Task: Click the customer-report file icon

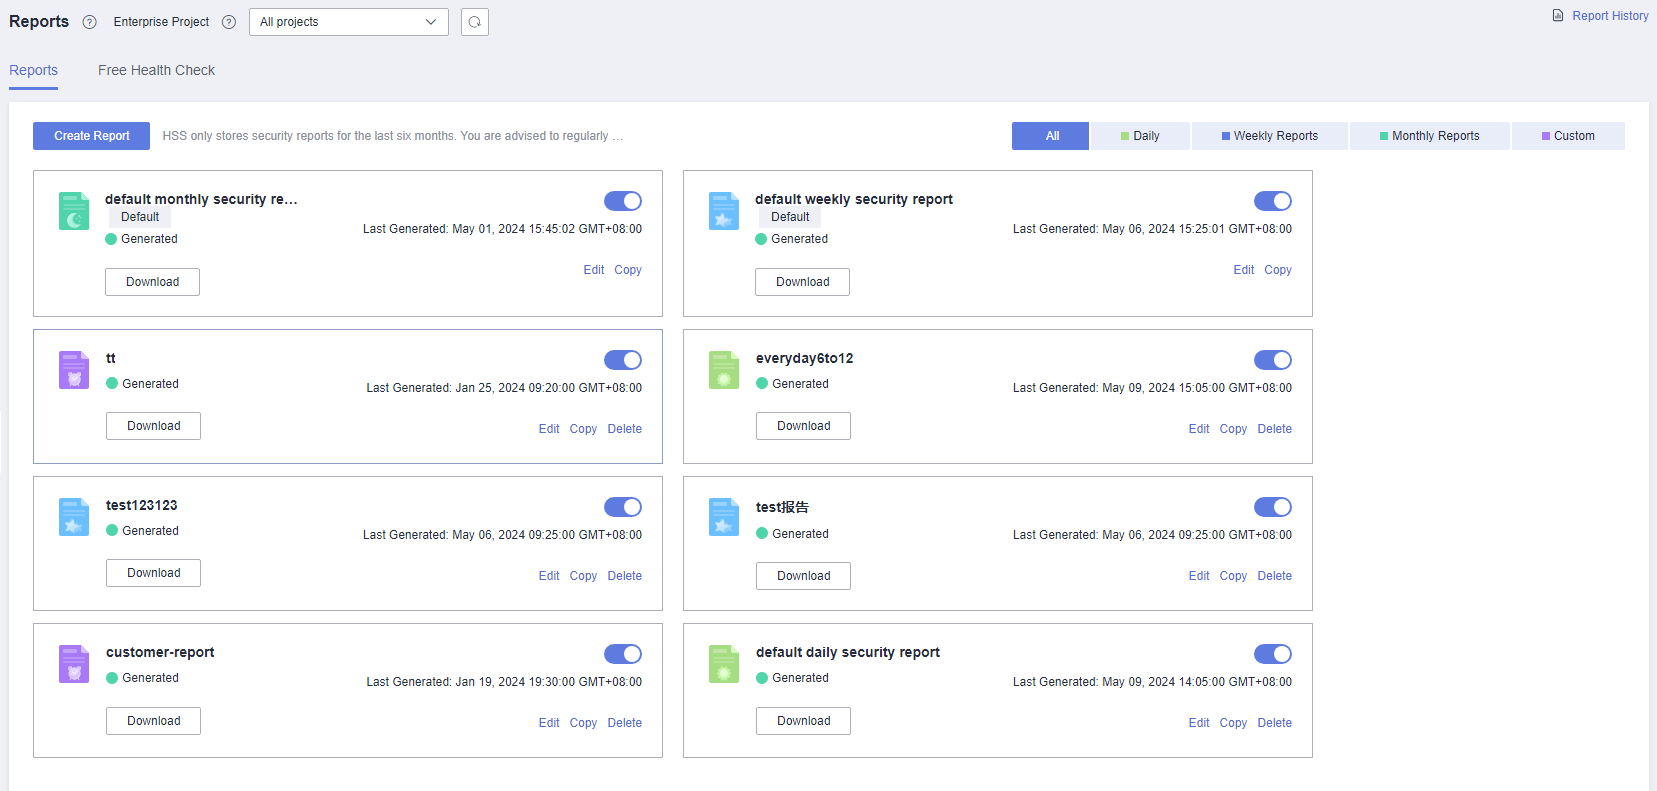Action: pos(74,664)
